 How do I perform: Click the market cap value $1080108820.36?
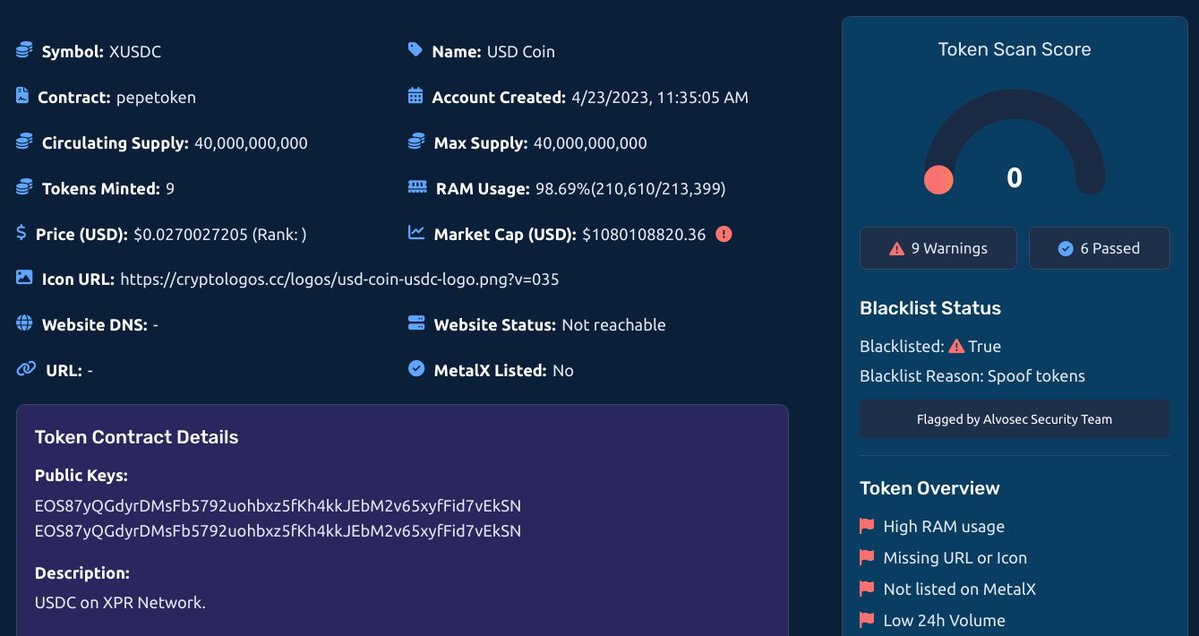tap(644, 235)
